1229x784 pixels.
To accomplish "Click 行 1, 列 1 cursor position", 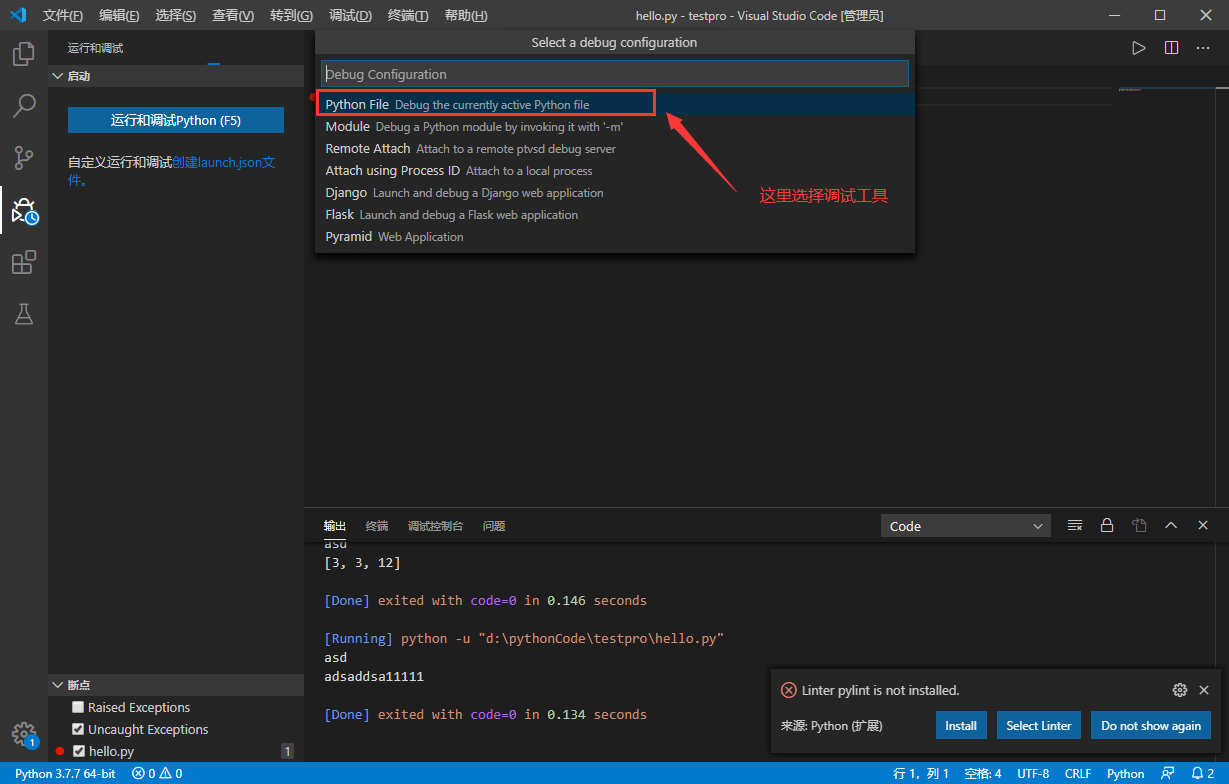I will (920, 774).
